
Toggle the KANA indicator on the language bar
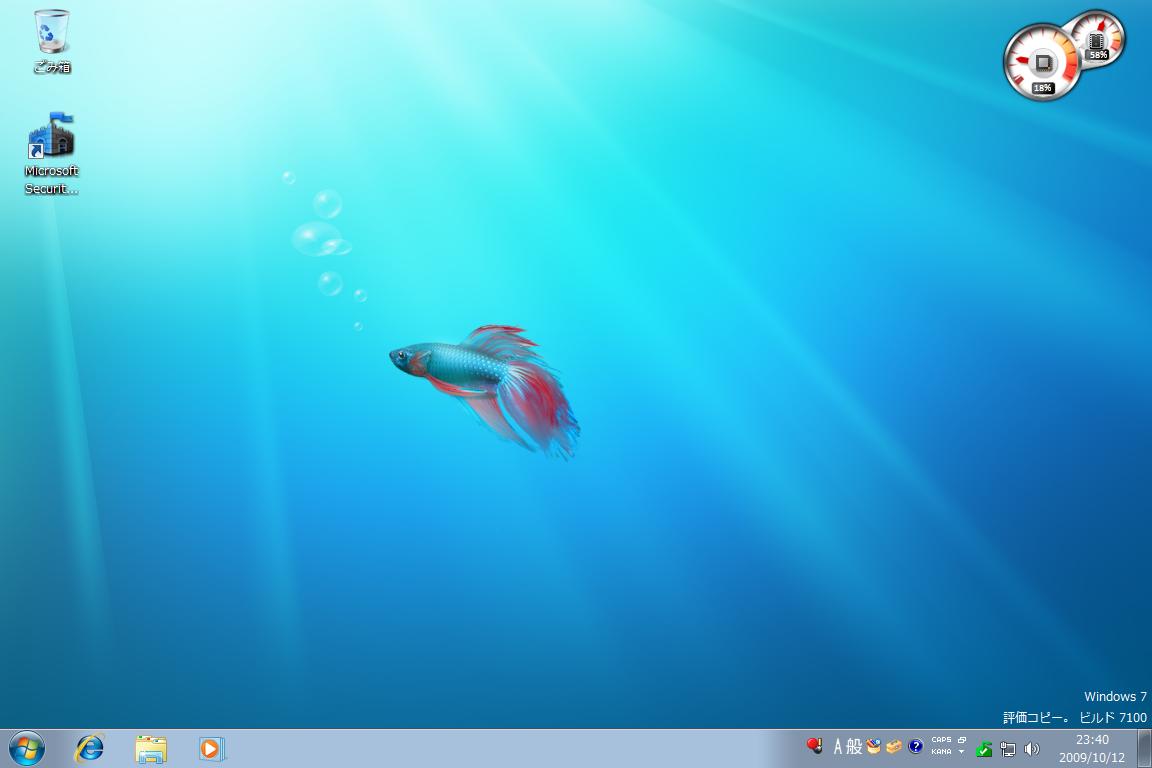tap(941, 751)
